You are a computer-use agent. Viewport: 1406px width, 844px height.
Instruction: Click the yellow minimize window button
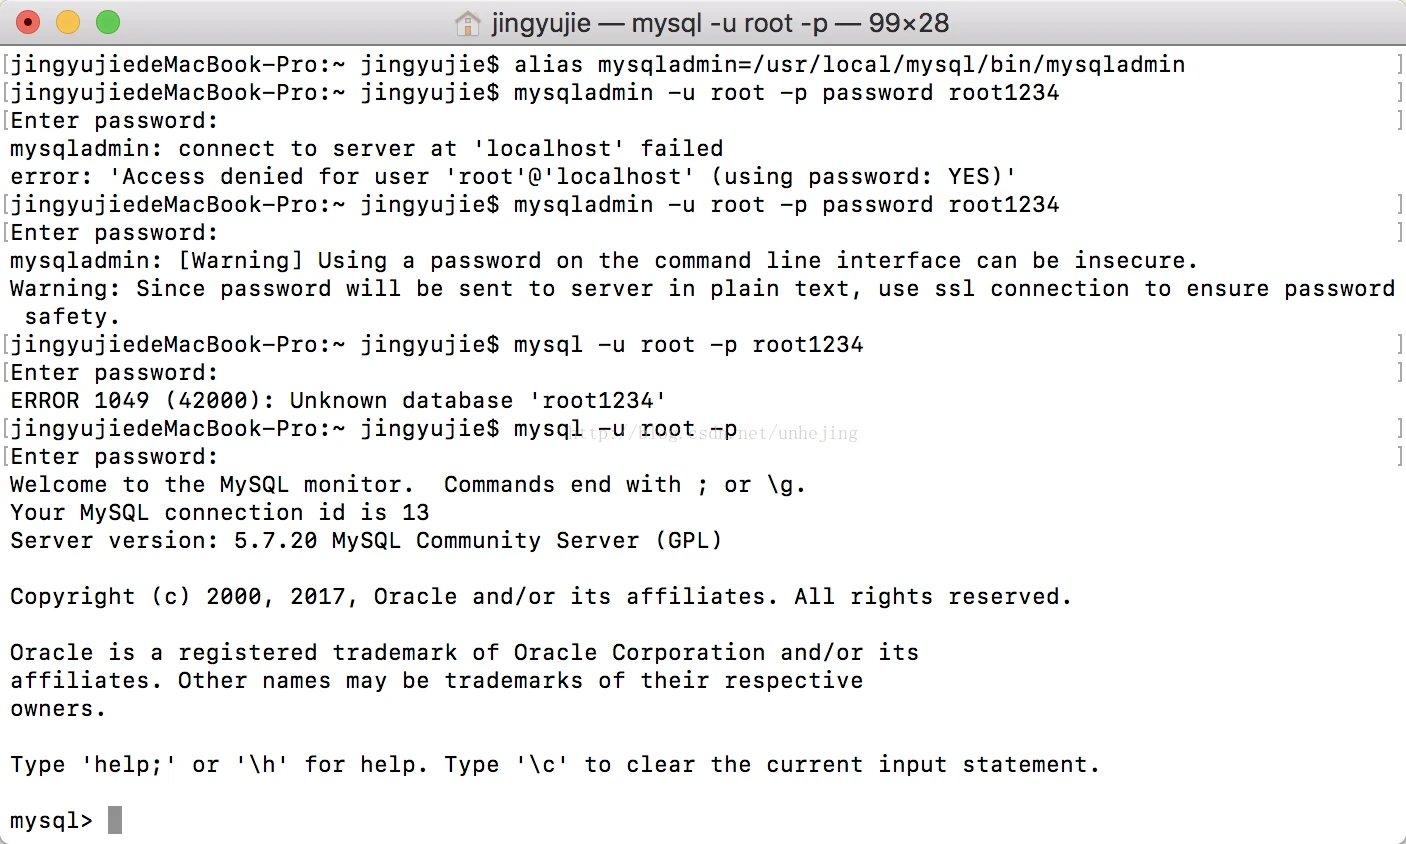click(x=68, y=22)
